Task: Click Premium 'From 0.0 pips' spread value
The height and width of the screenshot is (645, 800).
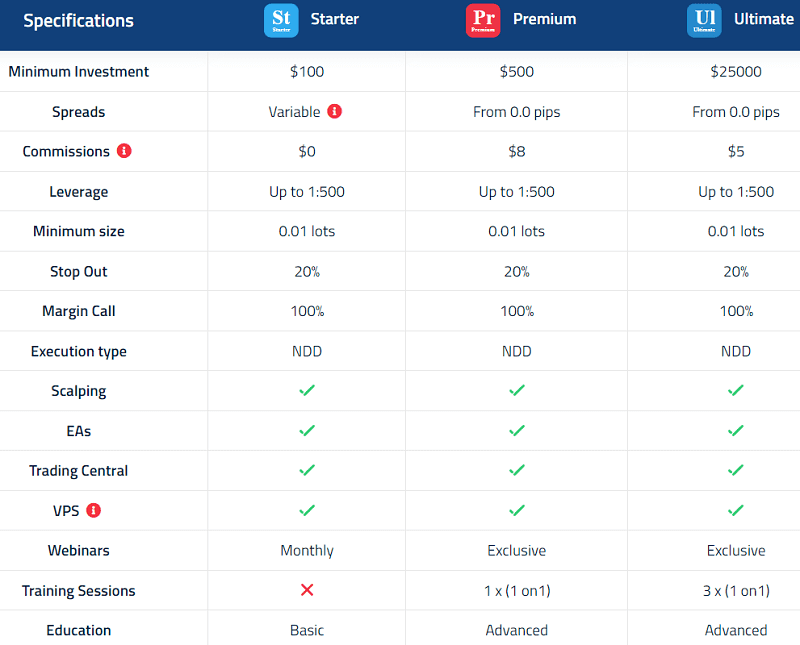Action: 517,112
